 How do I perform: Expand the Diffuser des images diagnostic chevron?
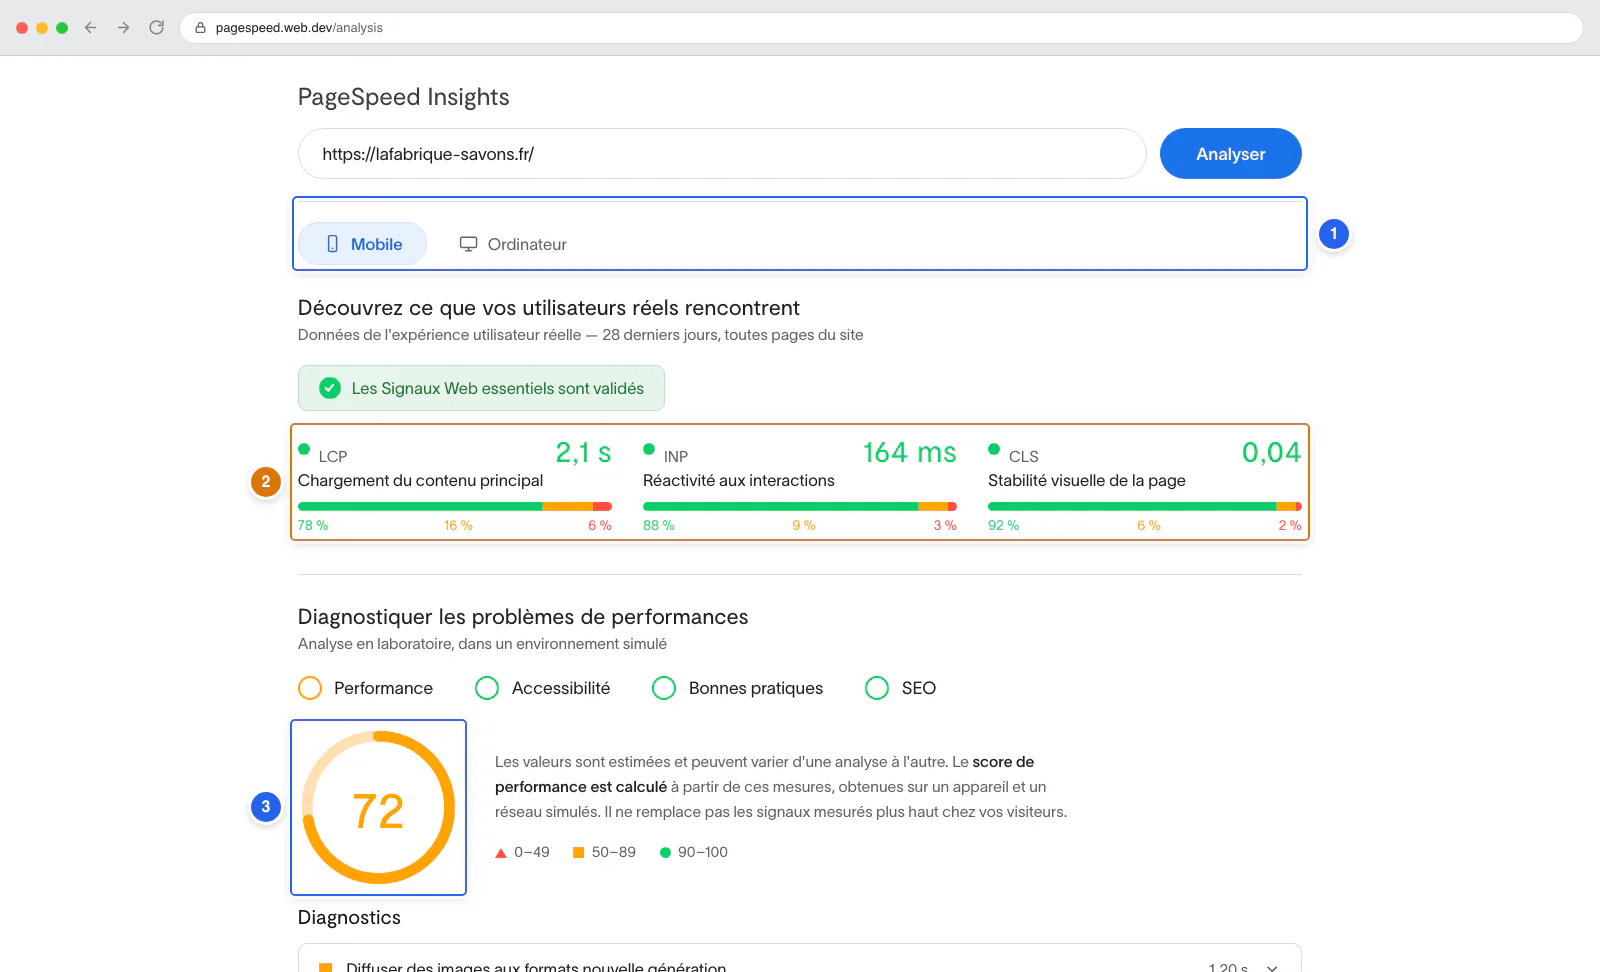click(x=1272, y=968)
